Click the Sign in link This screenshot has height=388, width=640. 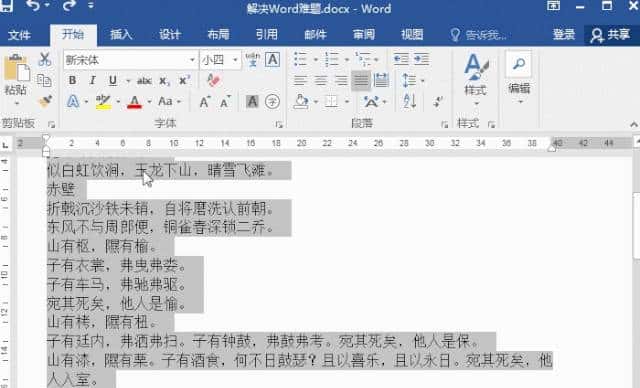564,35
